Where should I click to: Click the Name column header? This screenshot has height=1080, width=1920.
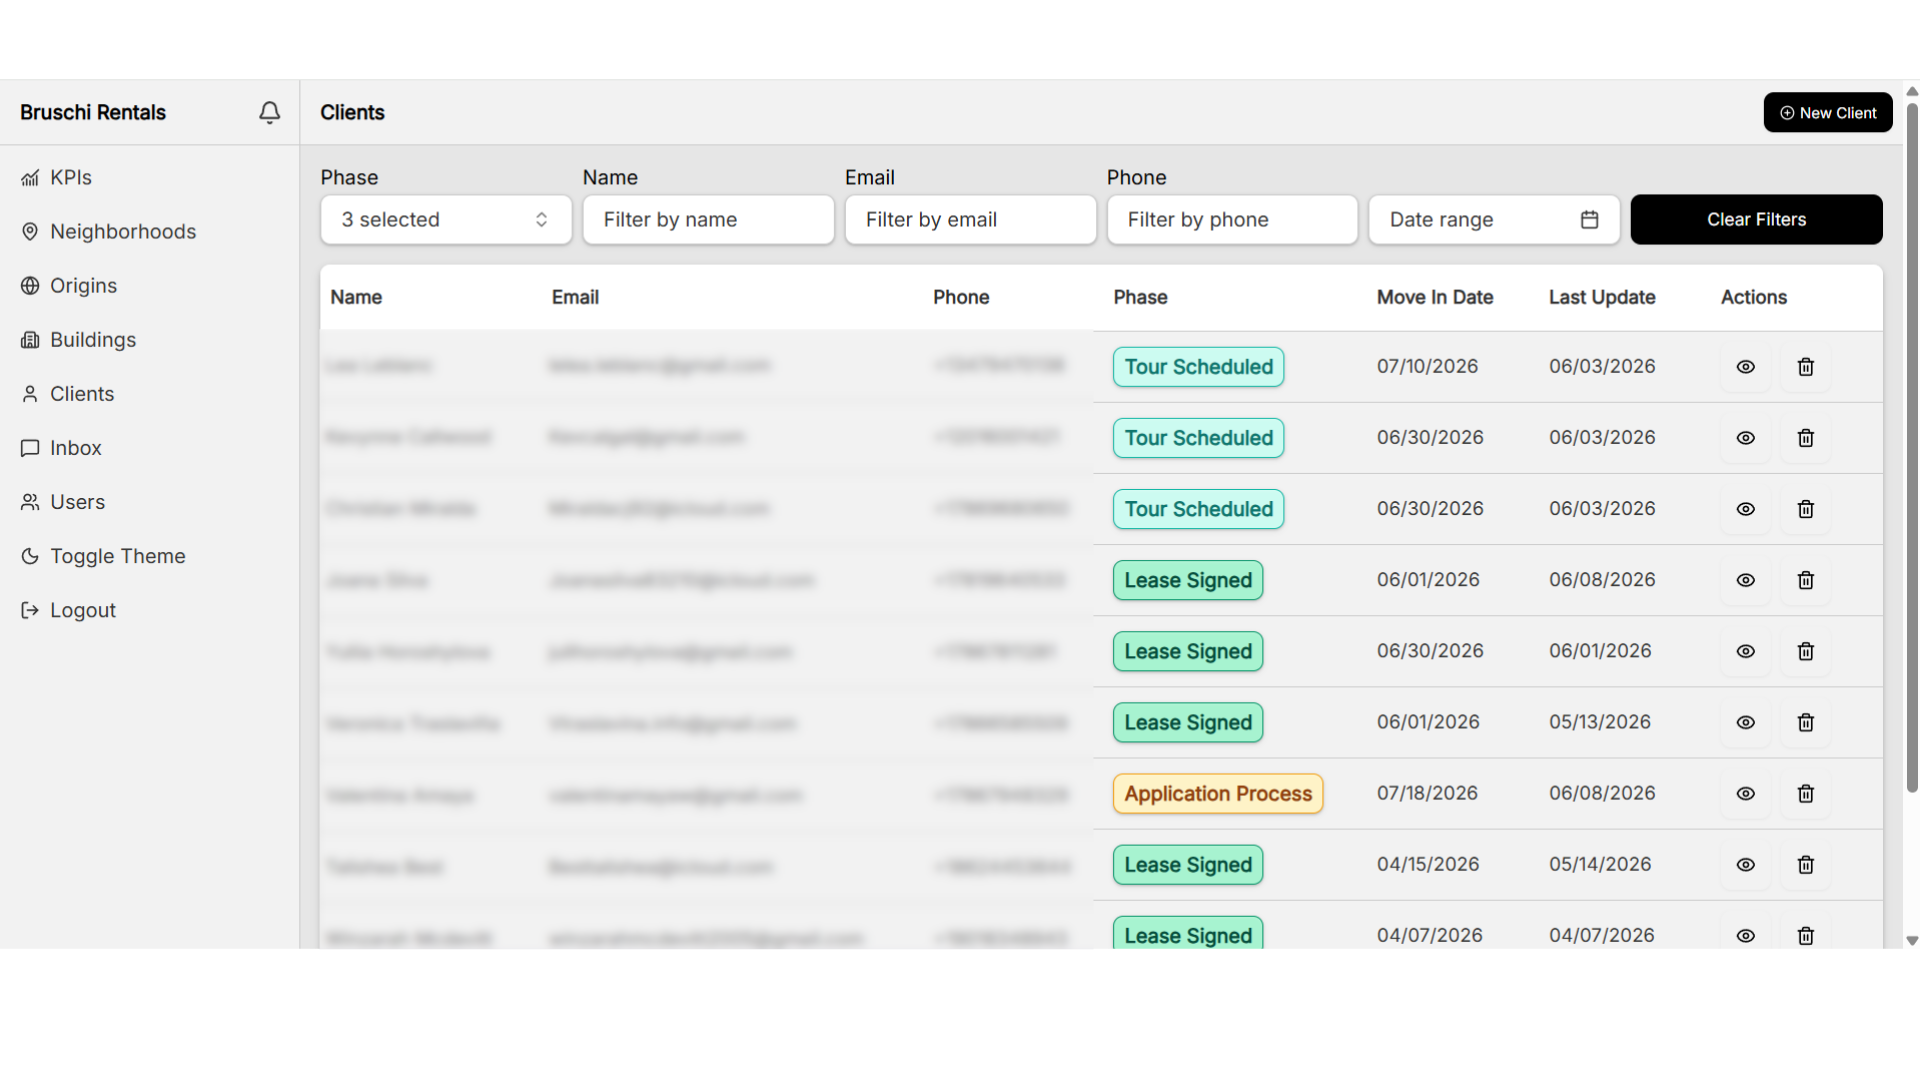(356, 297)
